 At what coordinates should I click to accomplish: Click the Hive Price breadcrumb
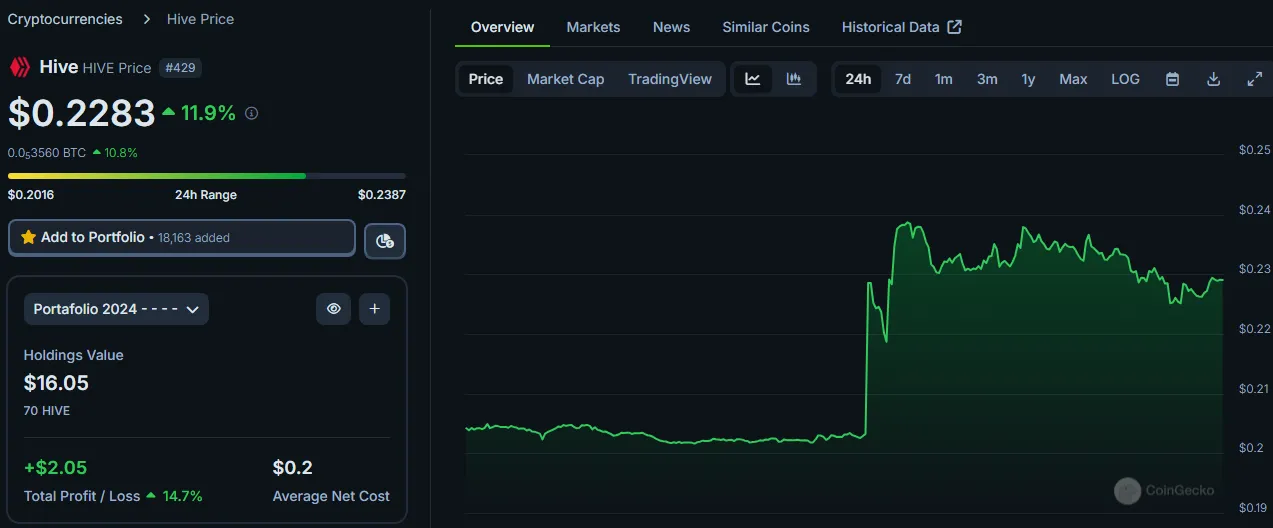tap(200, 19)
